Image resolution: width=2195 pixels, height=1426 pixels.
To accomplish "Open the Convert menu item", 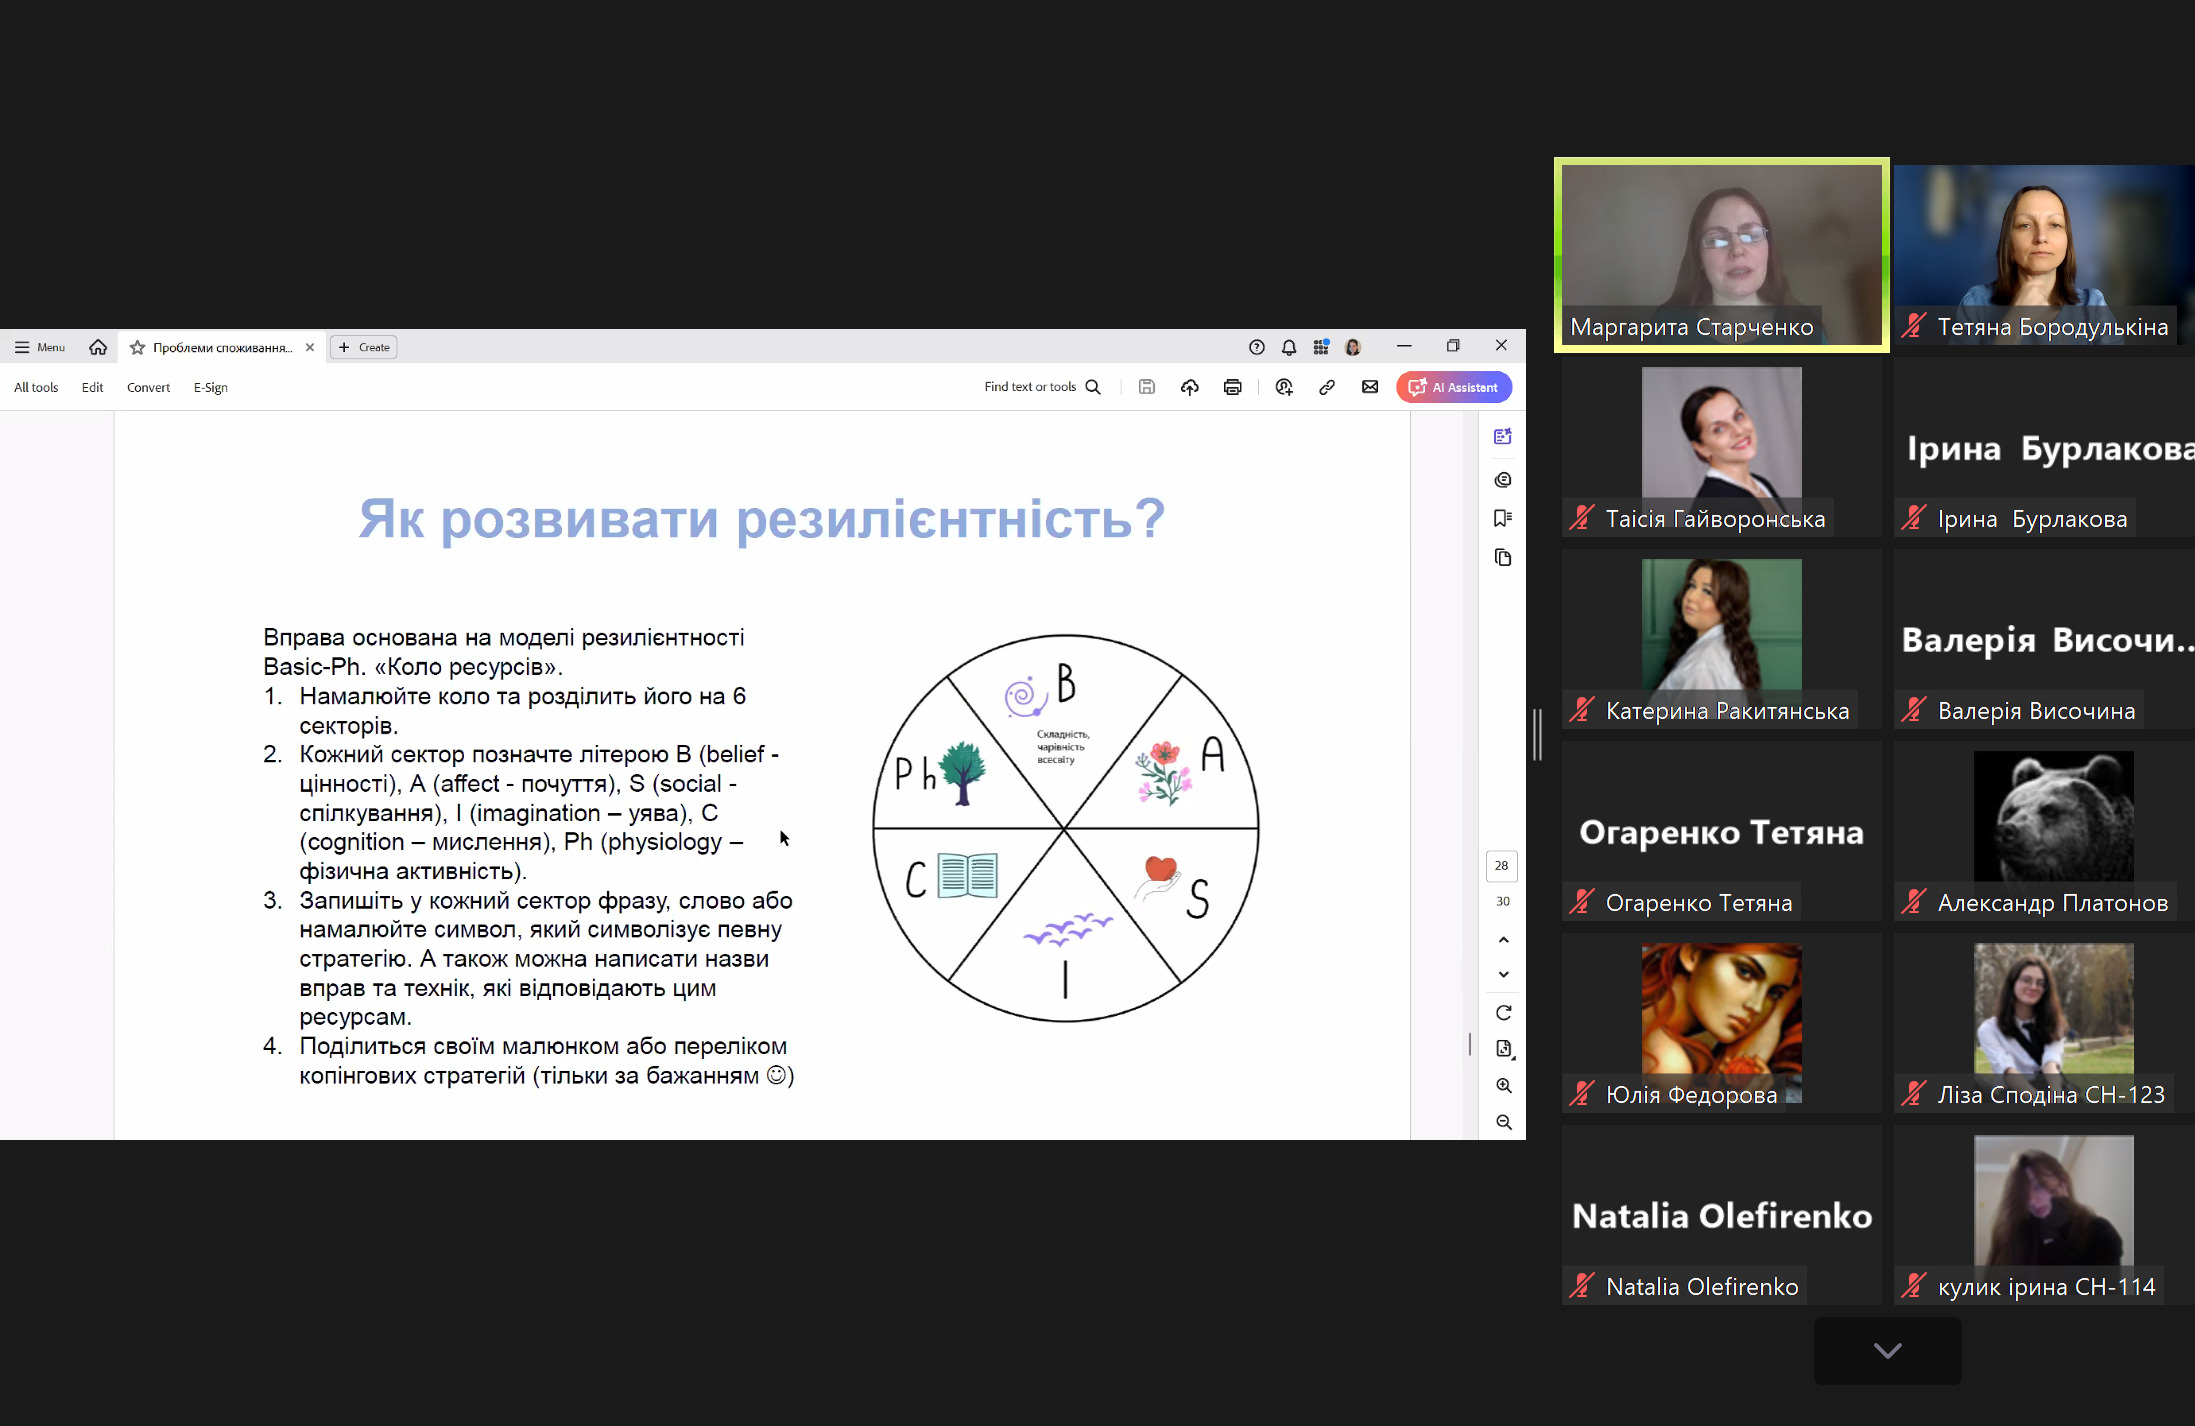I will click(x=148, y=387).
